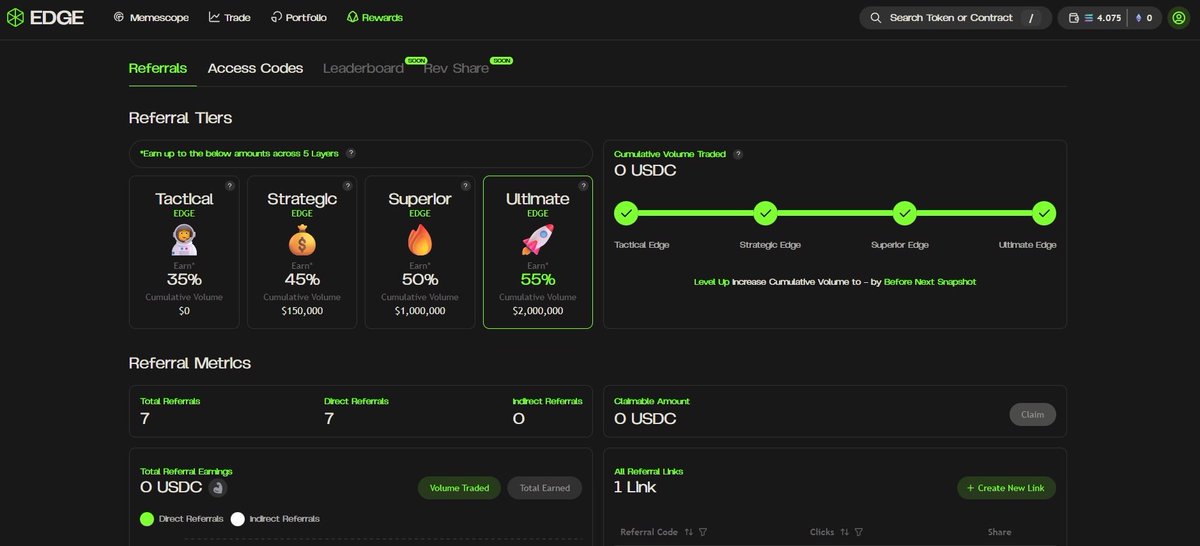1200x546 pixels.
Task: Click the magnifier icon in search bar
Action: coord(876,18)
